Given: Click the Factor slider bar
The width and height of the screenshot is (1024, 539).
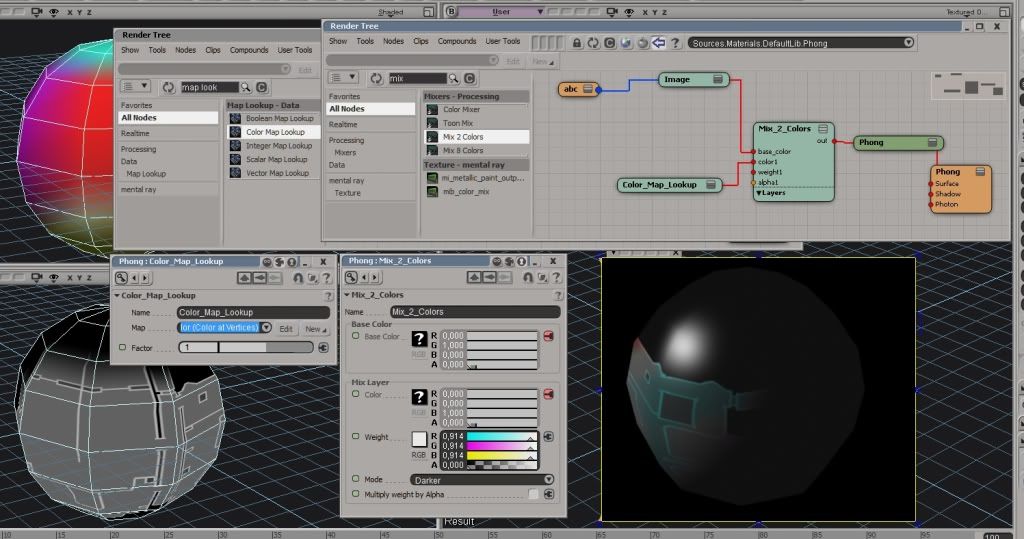Looking at the screenshot, I should tap(246, 348).
